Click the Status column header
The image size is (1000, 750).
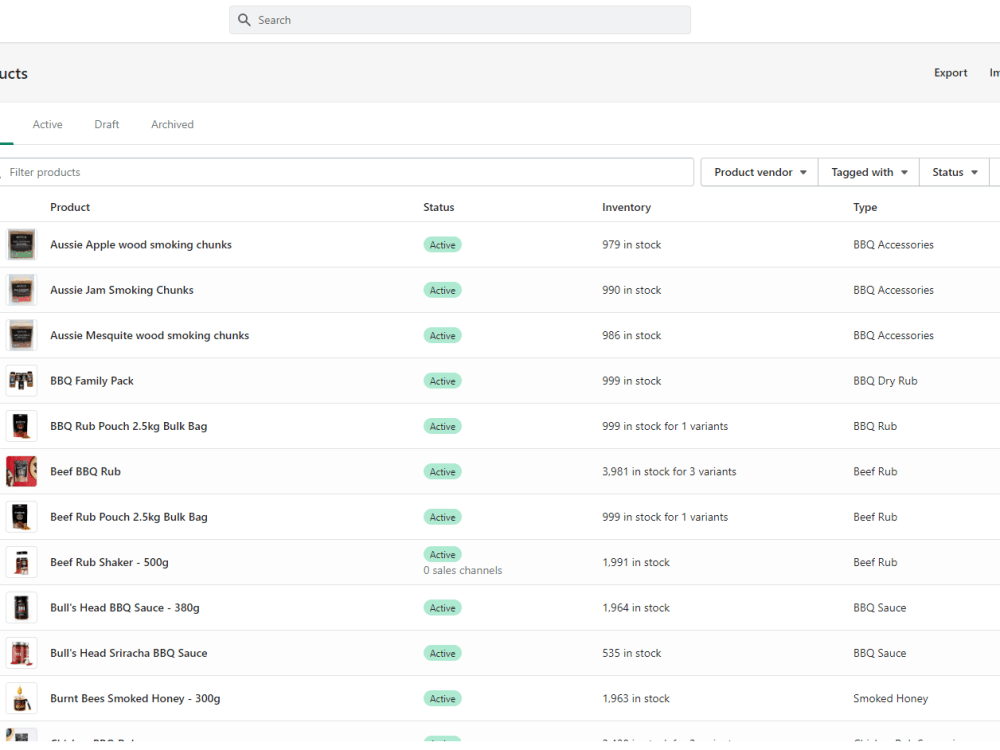[439, 207]
